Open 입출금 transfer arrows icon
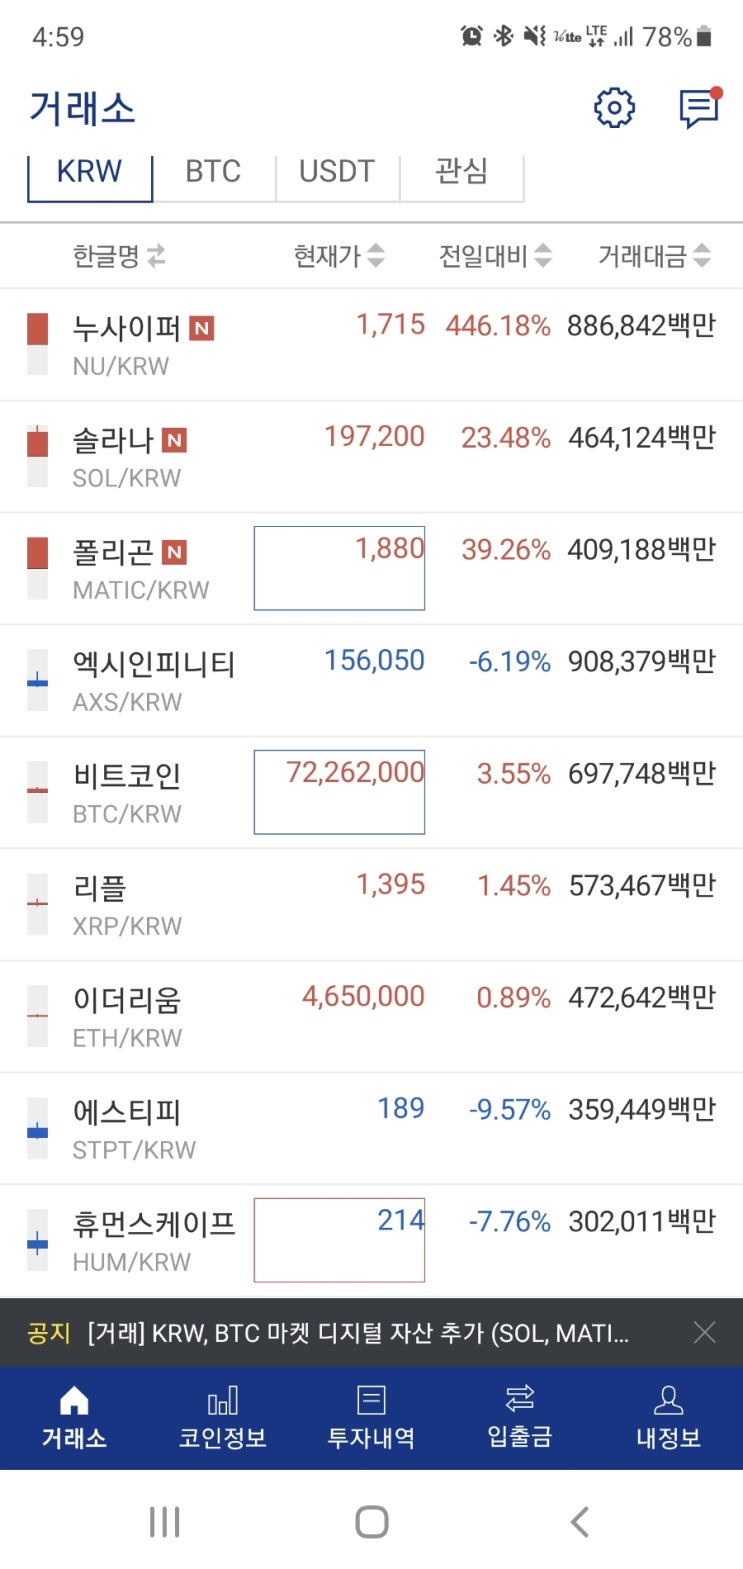This screenshot has width=743, height=1569. point(520,1398)
